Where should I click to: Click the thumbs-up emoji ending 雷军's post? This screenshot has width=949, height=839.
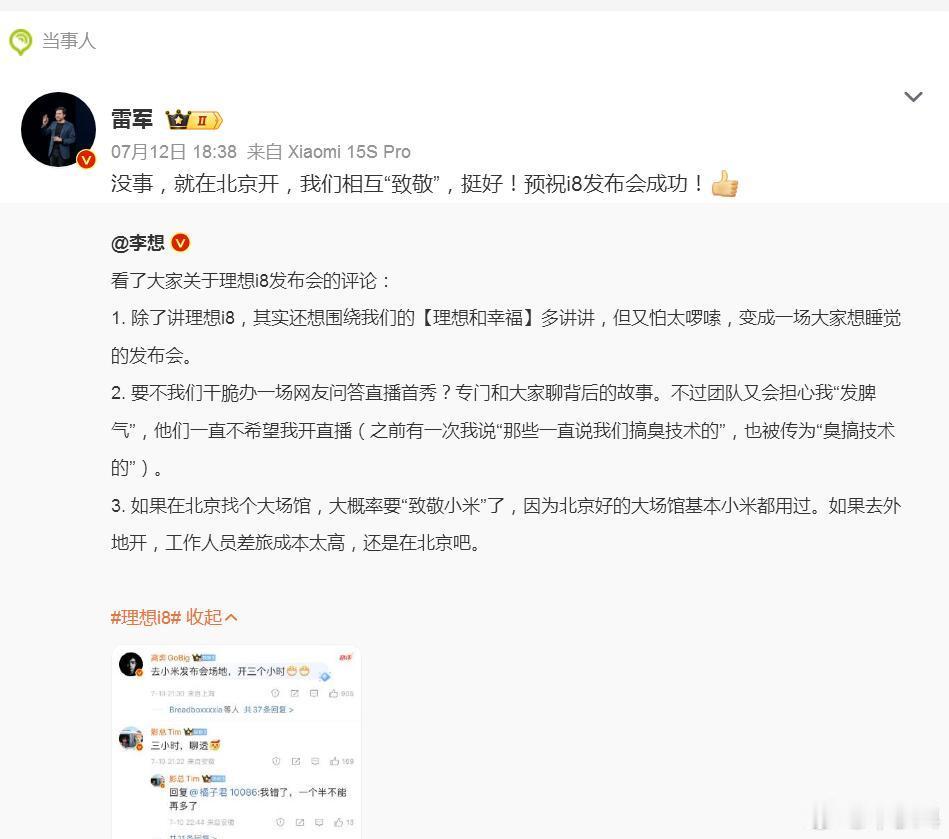[724, 183]
